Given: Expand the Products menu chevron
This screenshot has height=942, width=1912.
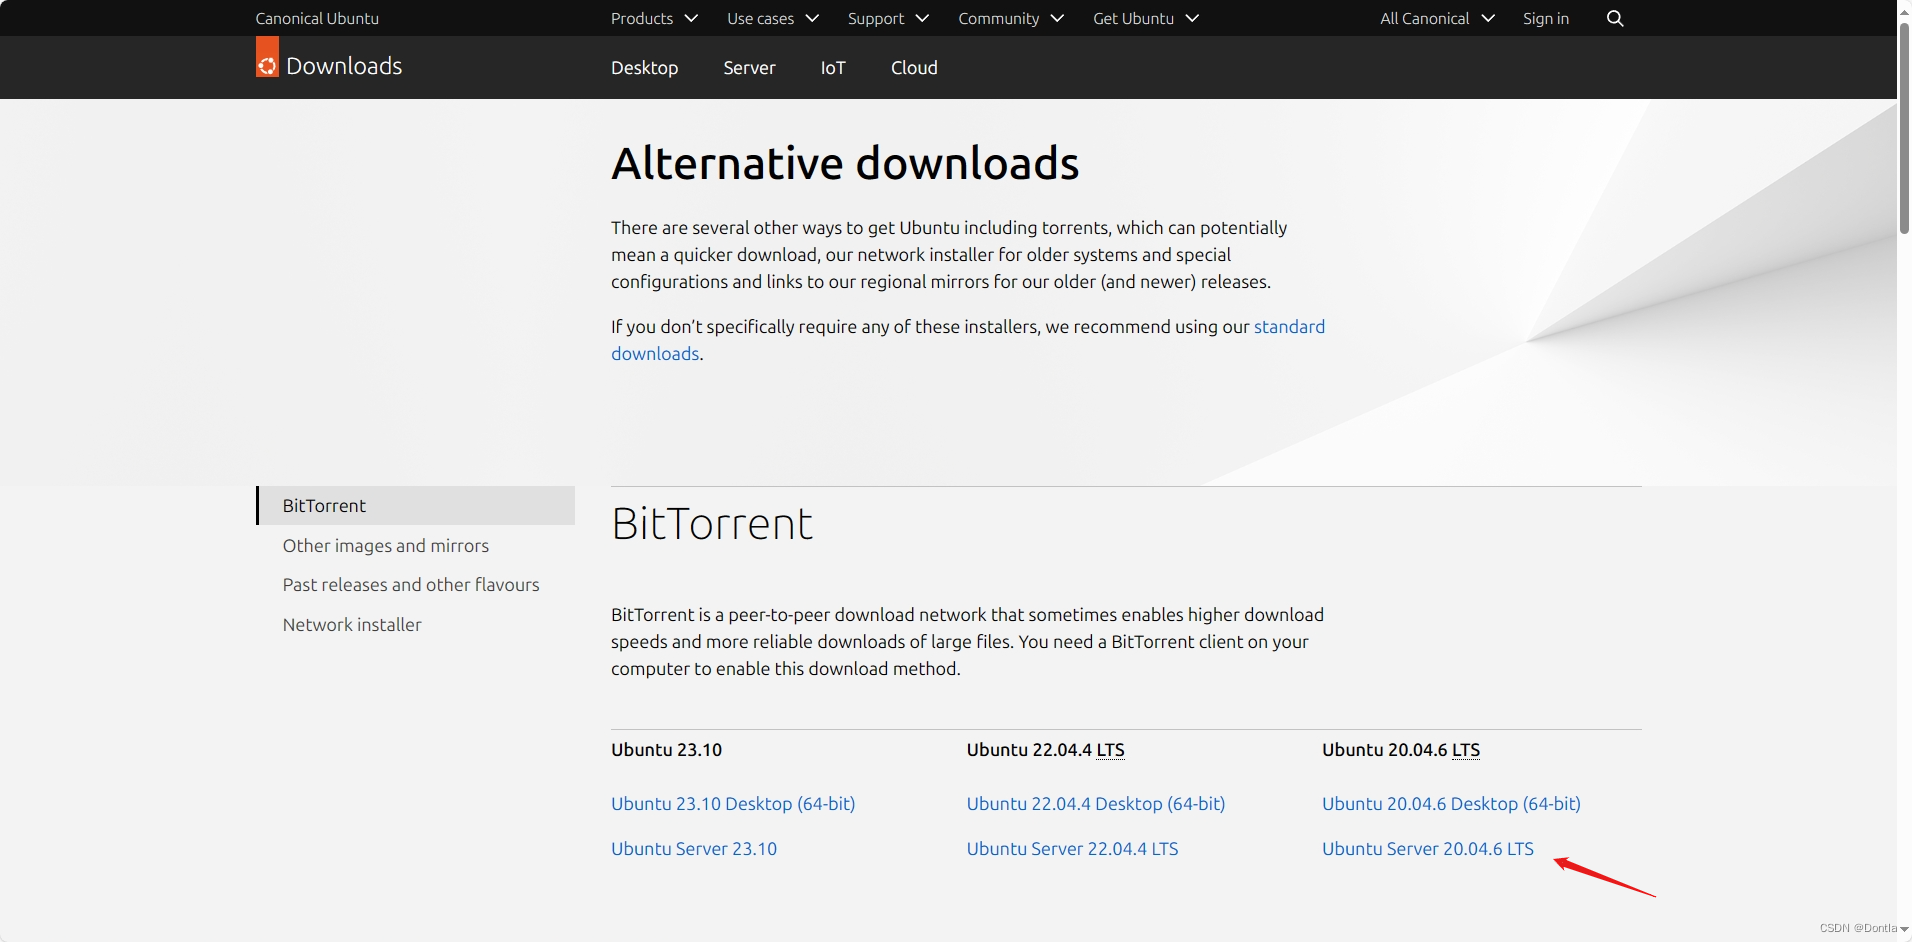Looking at the screenshot, I should pyautogui.click(x=691, y=18).
